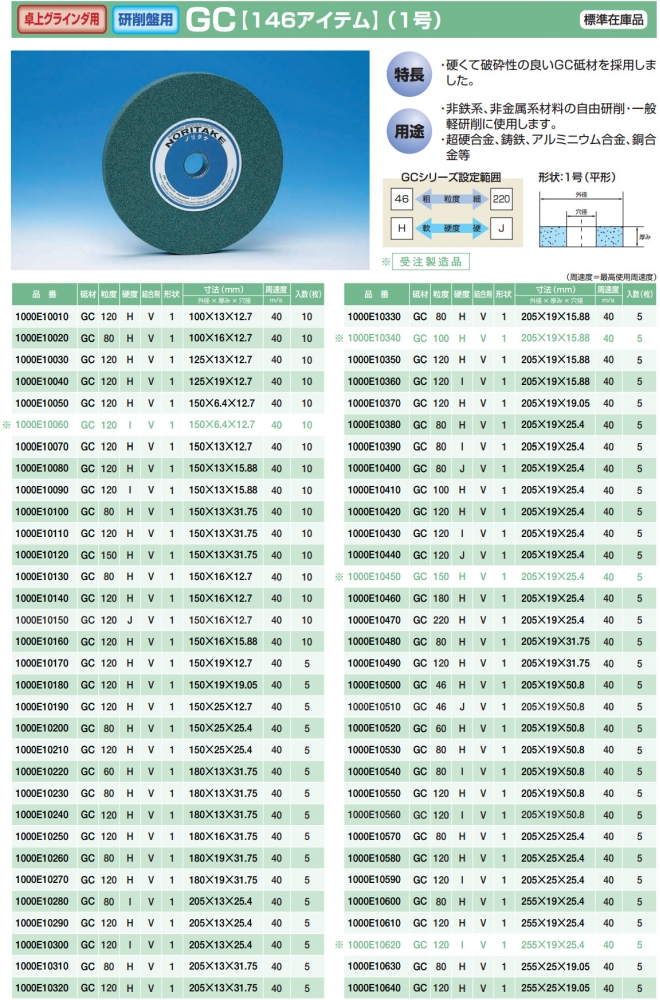The height and width of the screenshot is (1000, 660).
Task: Click the 受注製造品 green label
Action: pyautogui.click(x=430, y=261)
